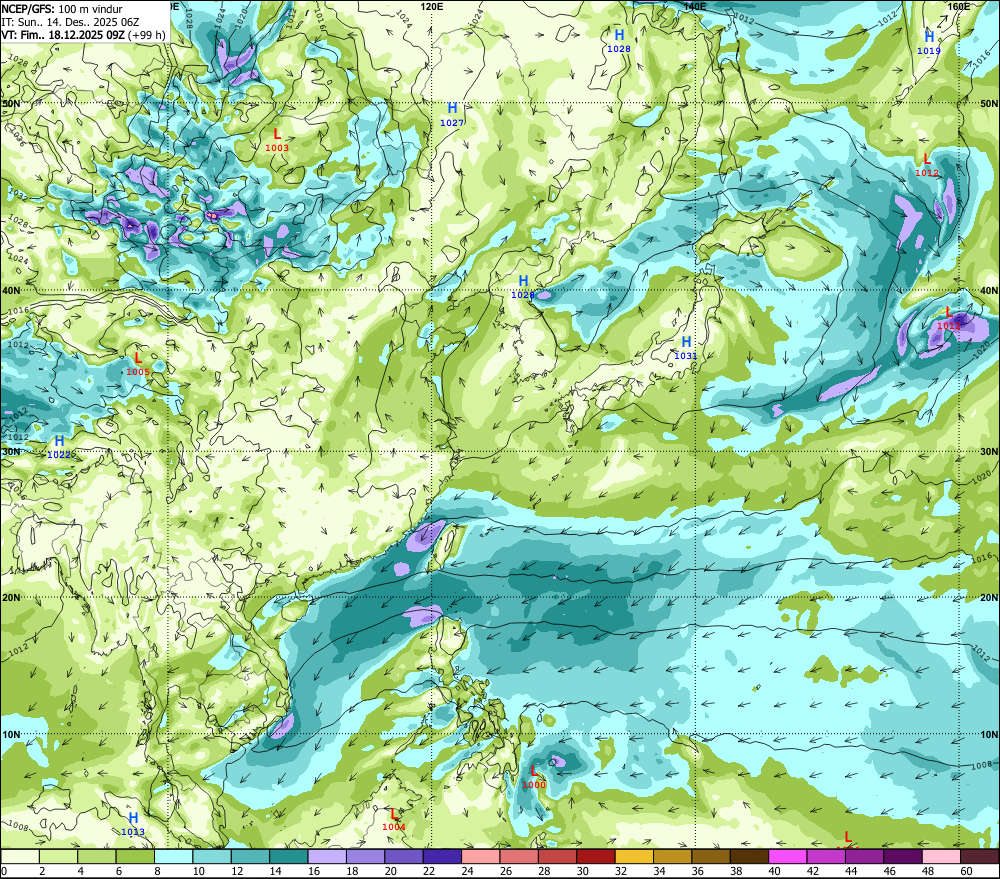Click the red L marker labeled 1005
The image size is (1000, 879).
pyautogui.click(x=138, y=358)
